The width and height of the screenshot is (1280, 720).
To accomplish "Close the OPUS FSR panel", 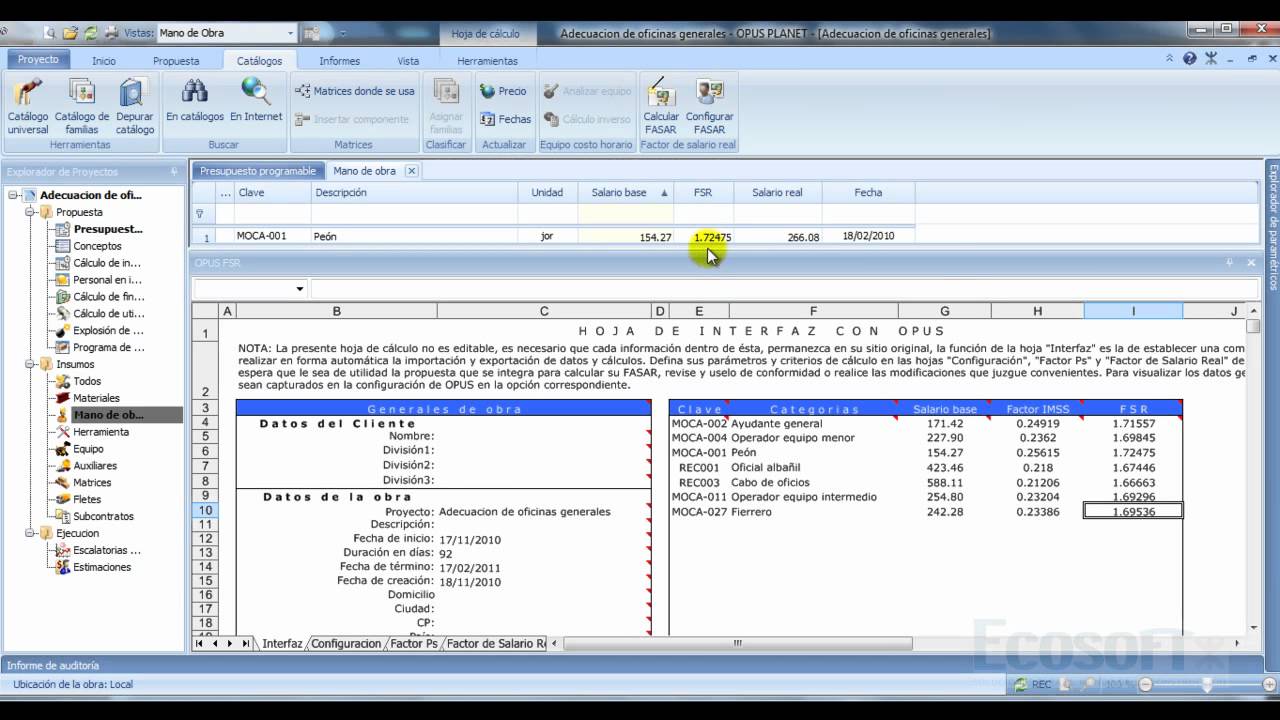I will tap(1251, 263).
